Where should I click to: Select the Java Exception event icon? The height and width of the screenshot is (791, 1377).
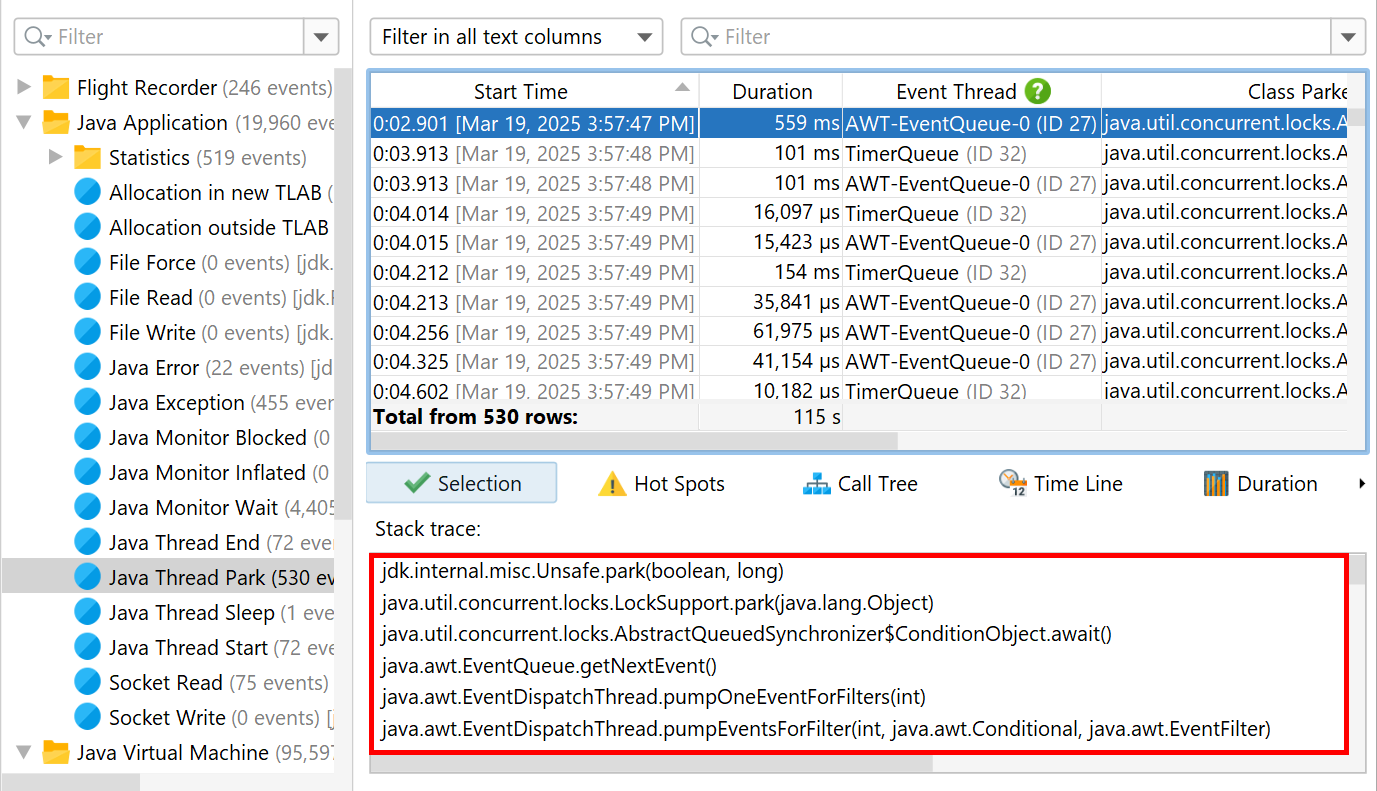pos(88,403)
